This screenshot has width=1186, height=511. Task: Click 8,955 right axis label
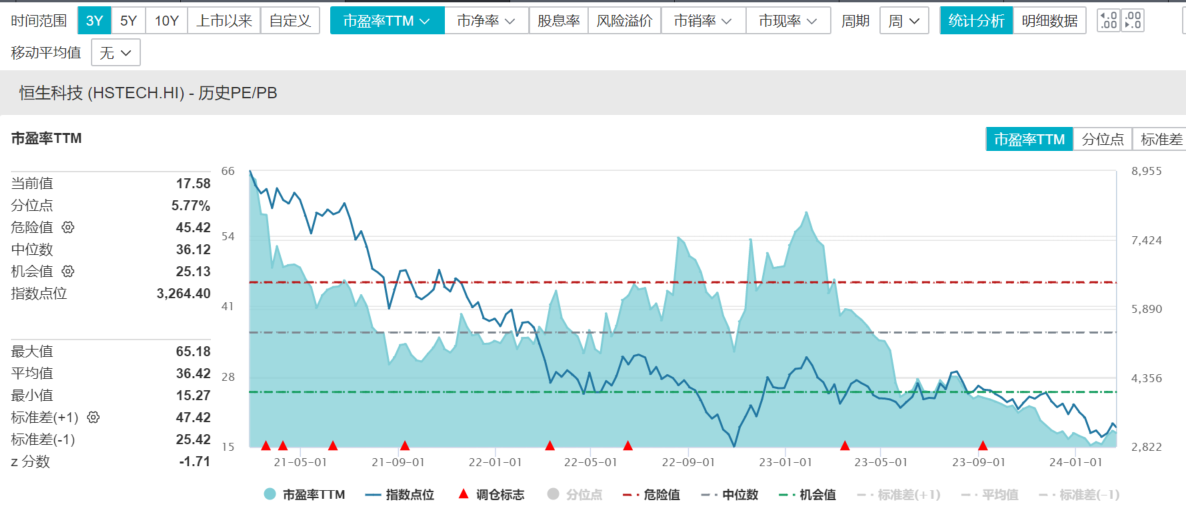[1147, 172]
